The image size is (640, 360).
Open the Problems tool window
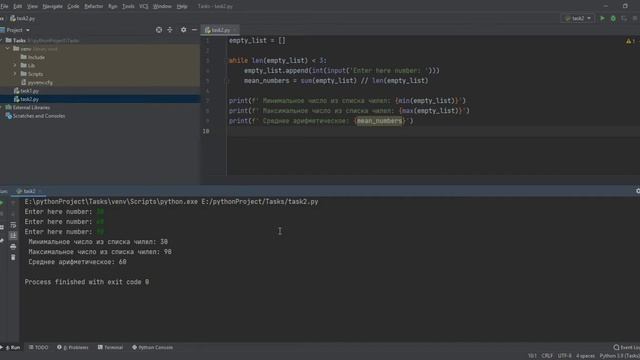73,347
